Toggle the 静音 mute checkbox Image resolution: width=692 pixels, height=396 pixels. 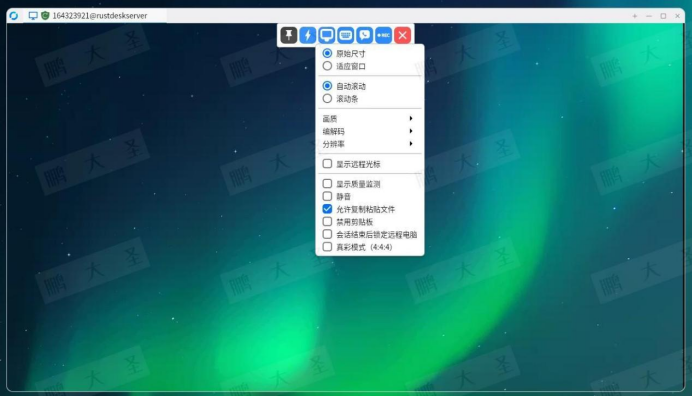327,196
